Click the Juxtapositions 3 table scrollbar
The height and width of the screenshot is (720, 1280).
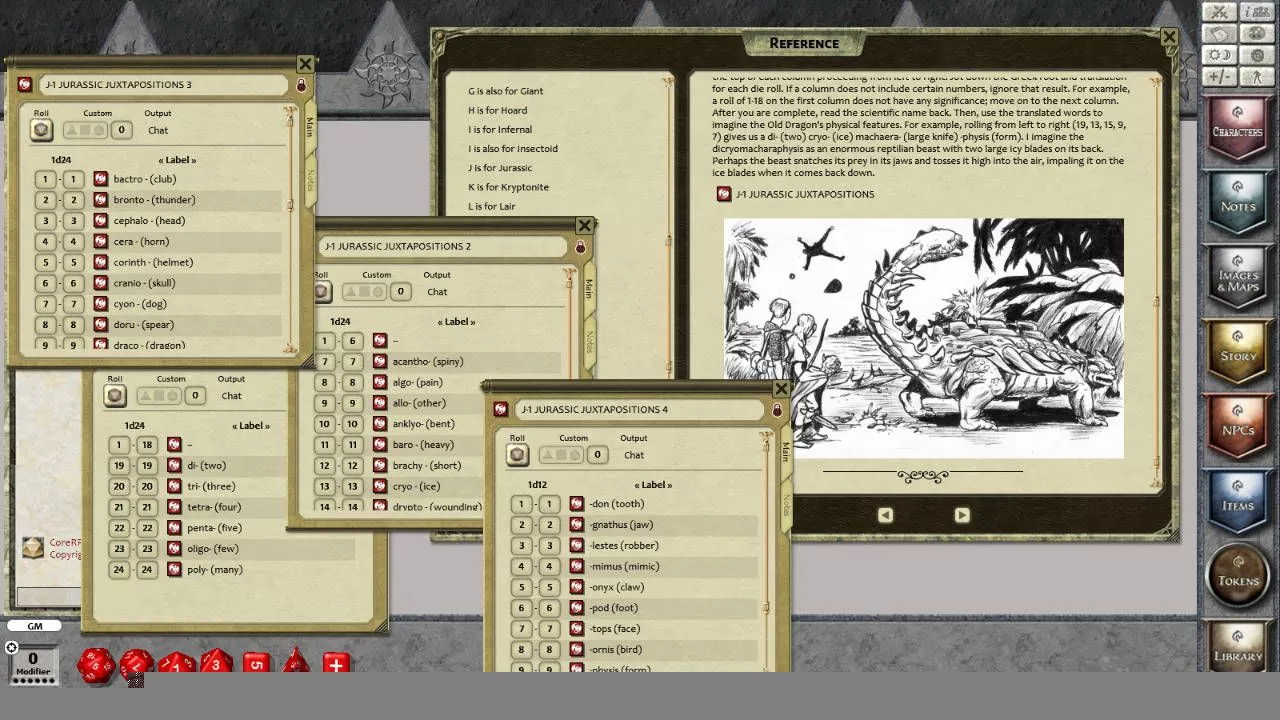coord(290,230)
